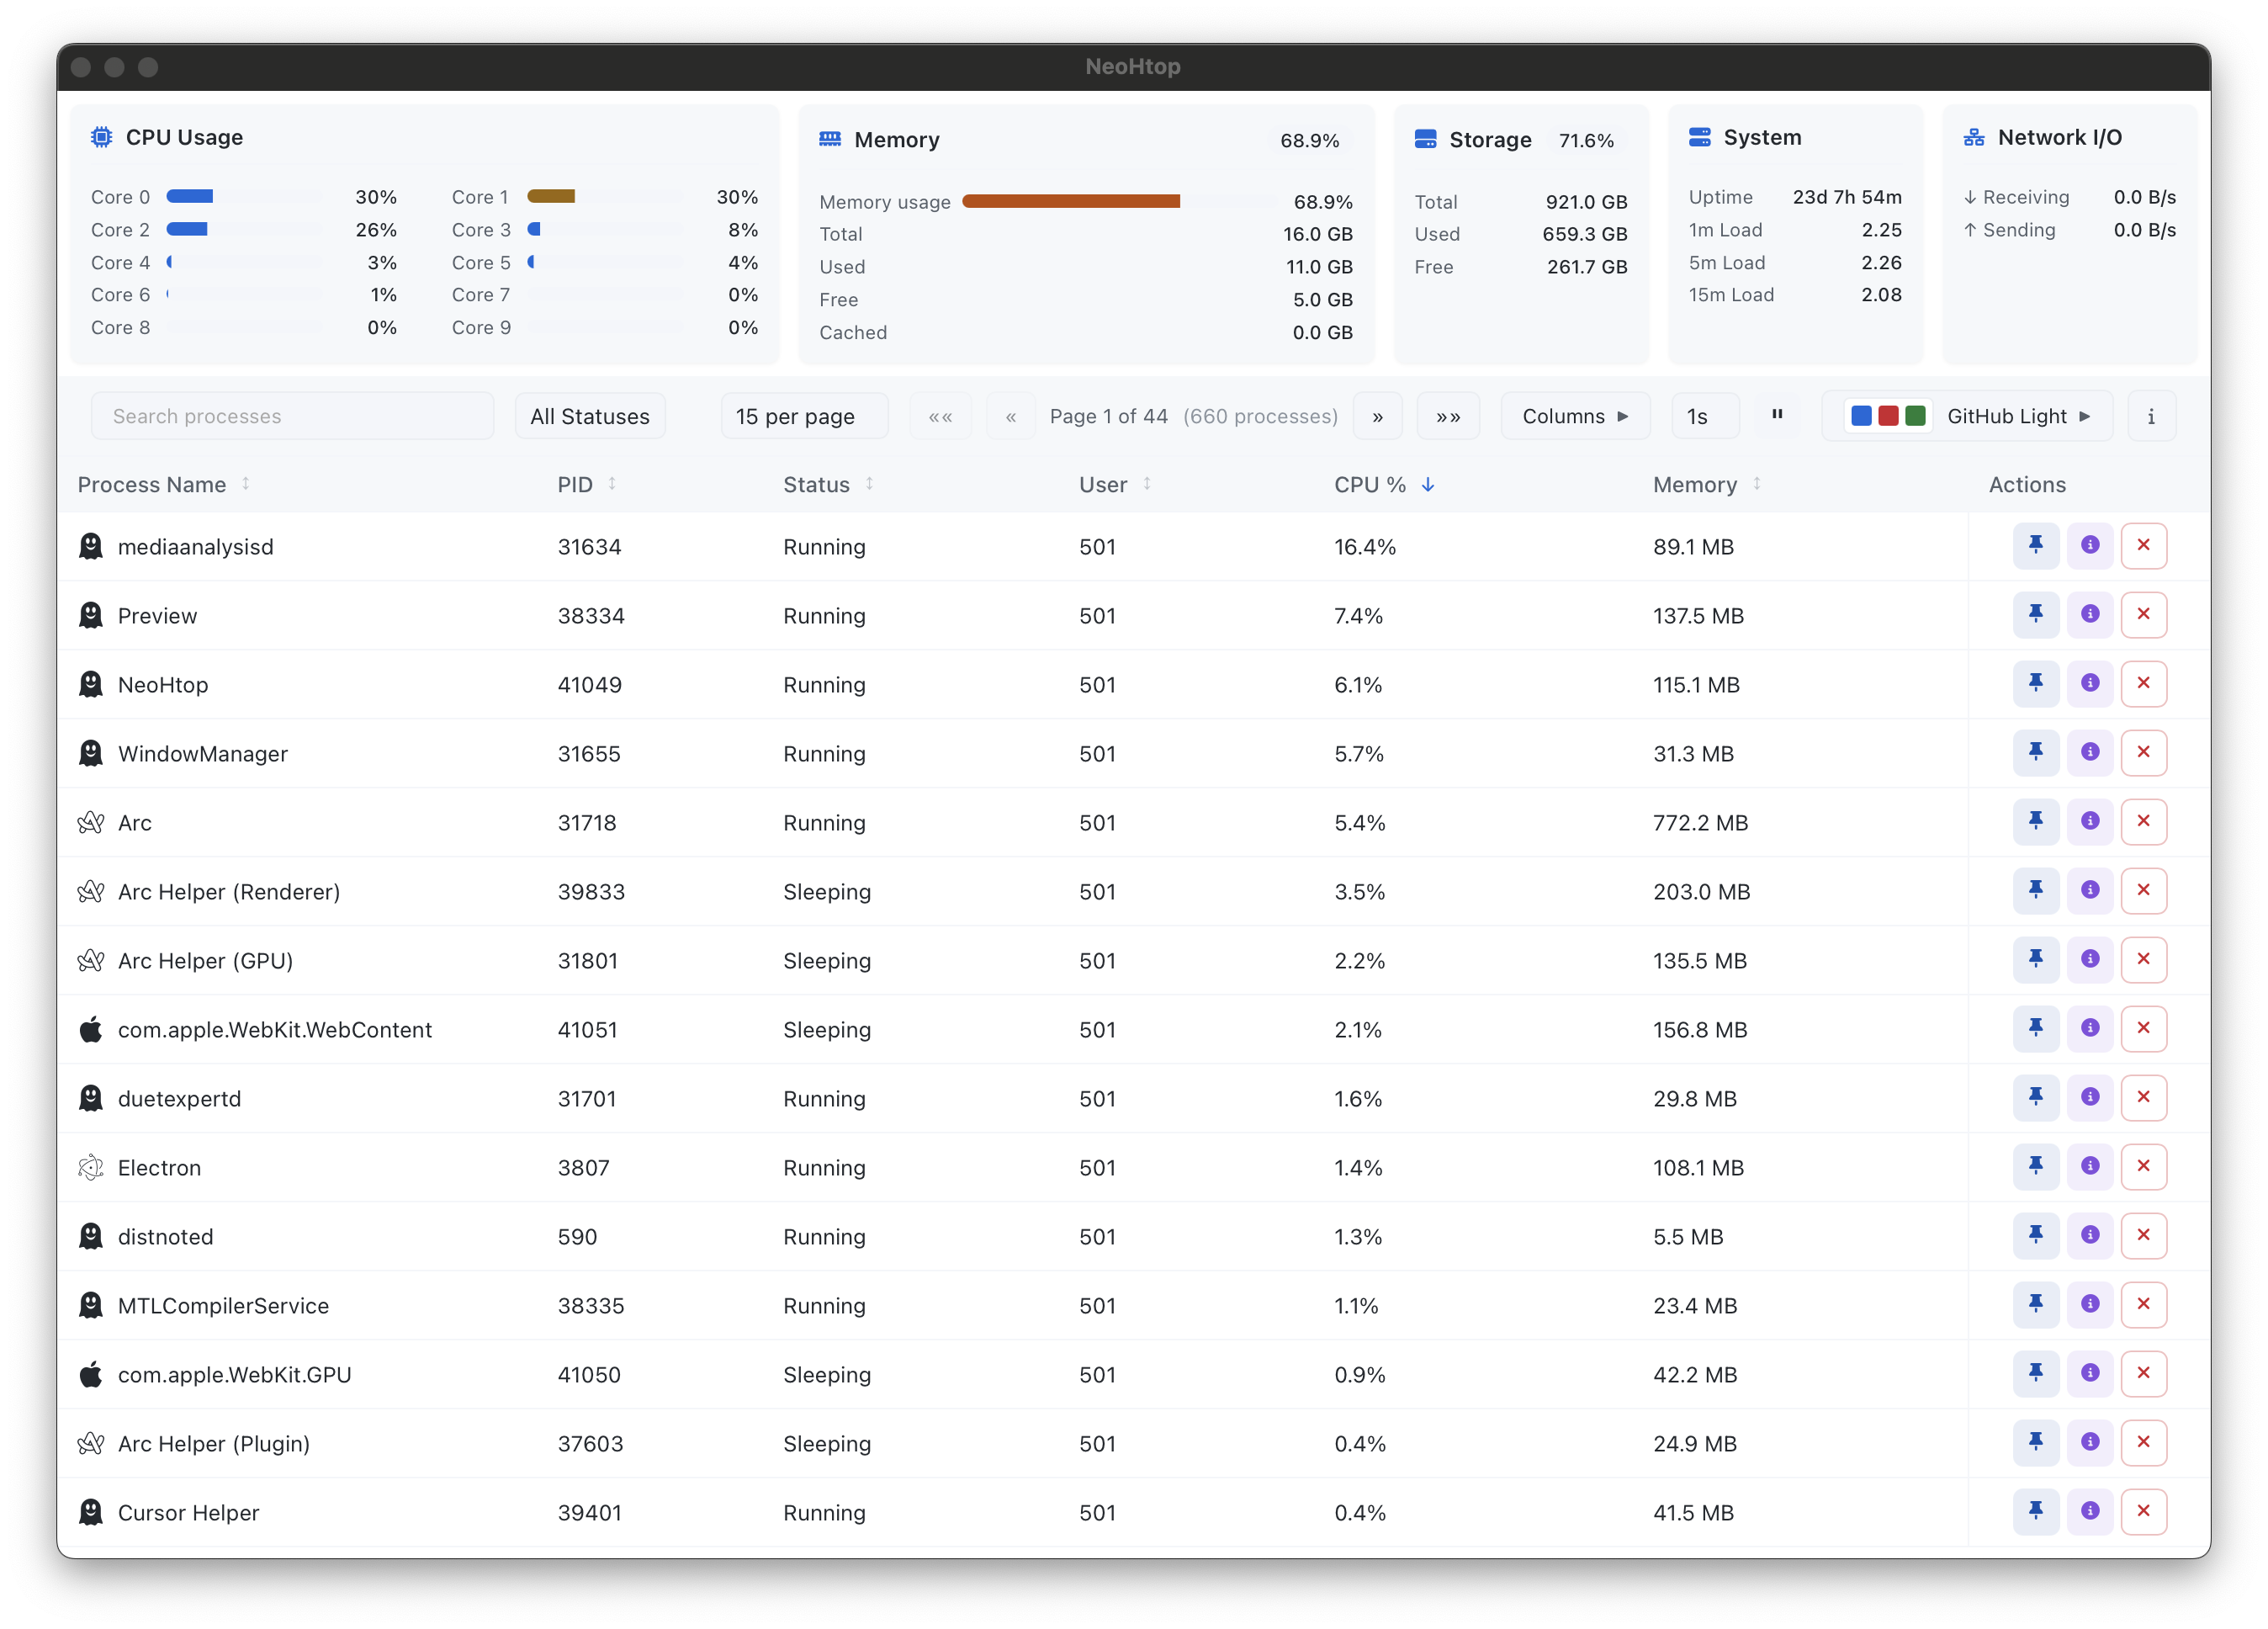Kill Arc Helper (Renderer) process
Viewport: 2268px width, 1629px height.
click(x=2143, y=891)
